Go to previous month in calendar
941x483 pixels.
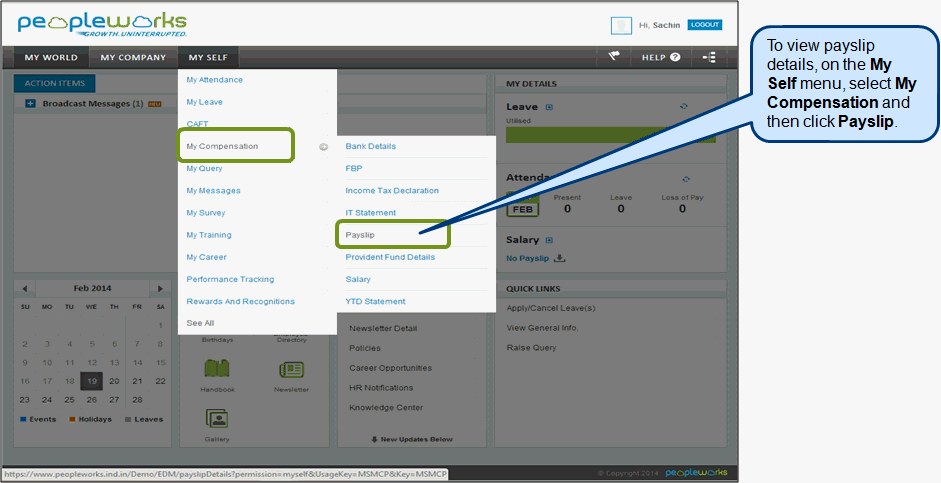pos(25,289)
